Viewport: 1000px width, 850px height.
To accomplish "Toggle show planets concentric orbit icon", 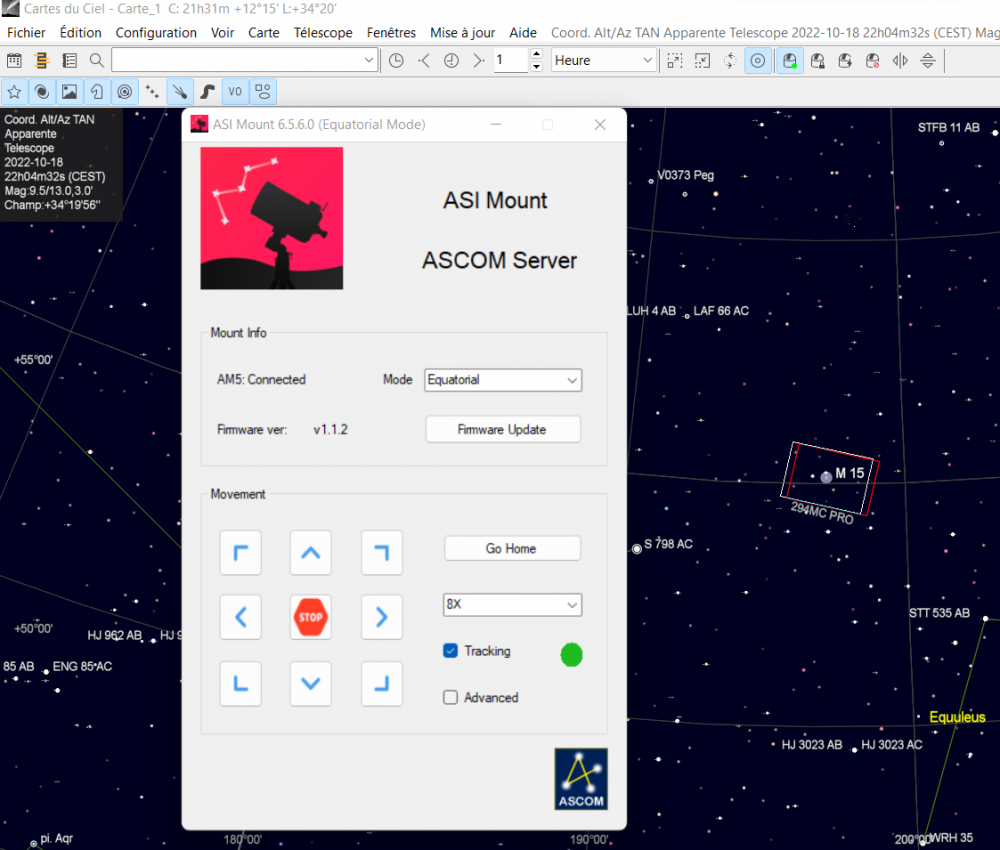I will point(124,92).
